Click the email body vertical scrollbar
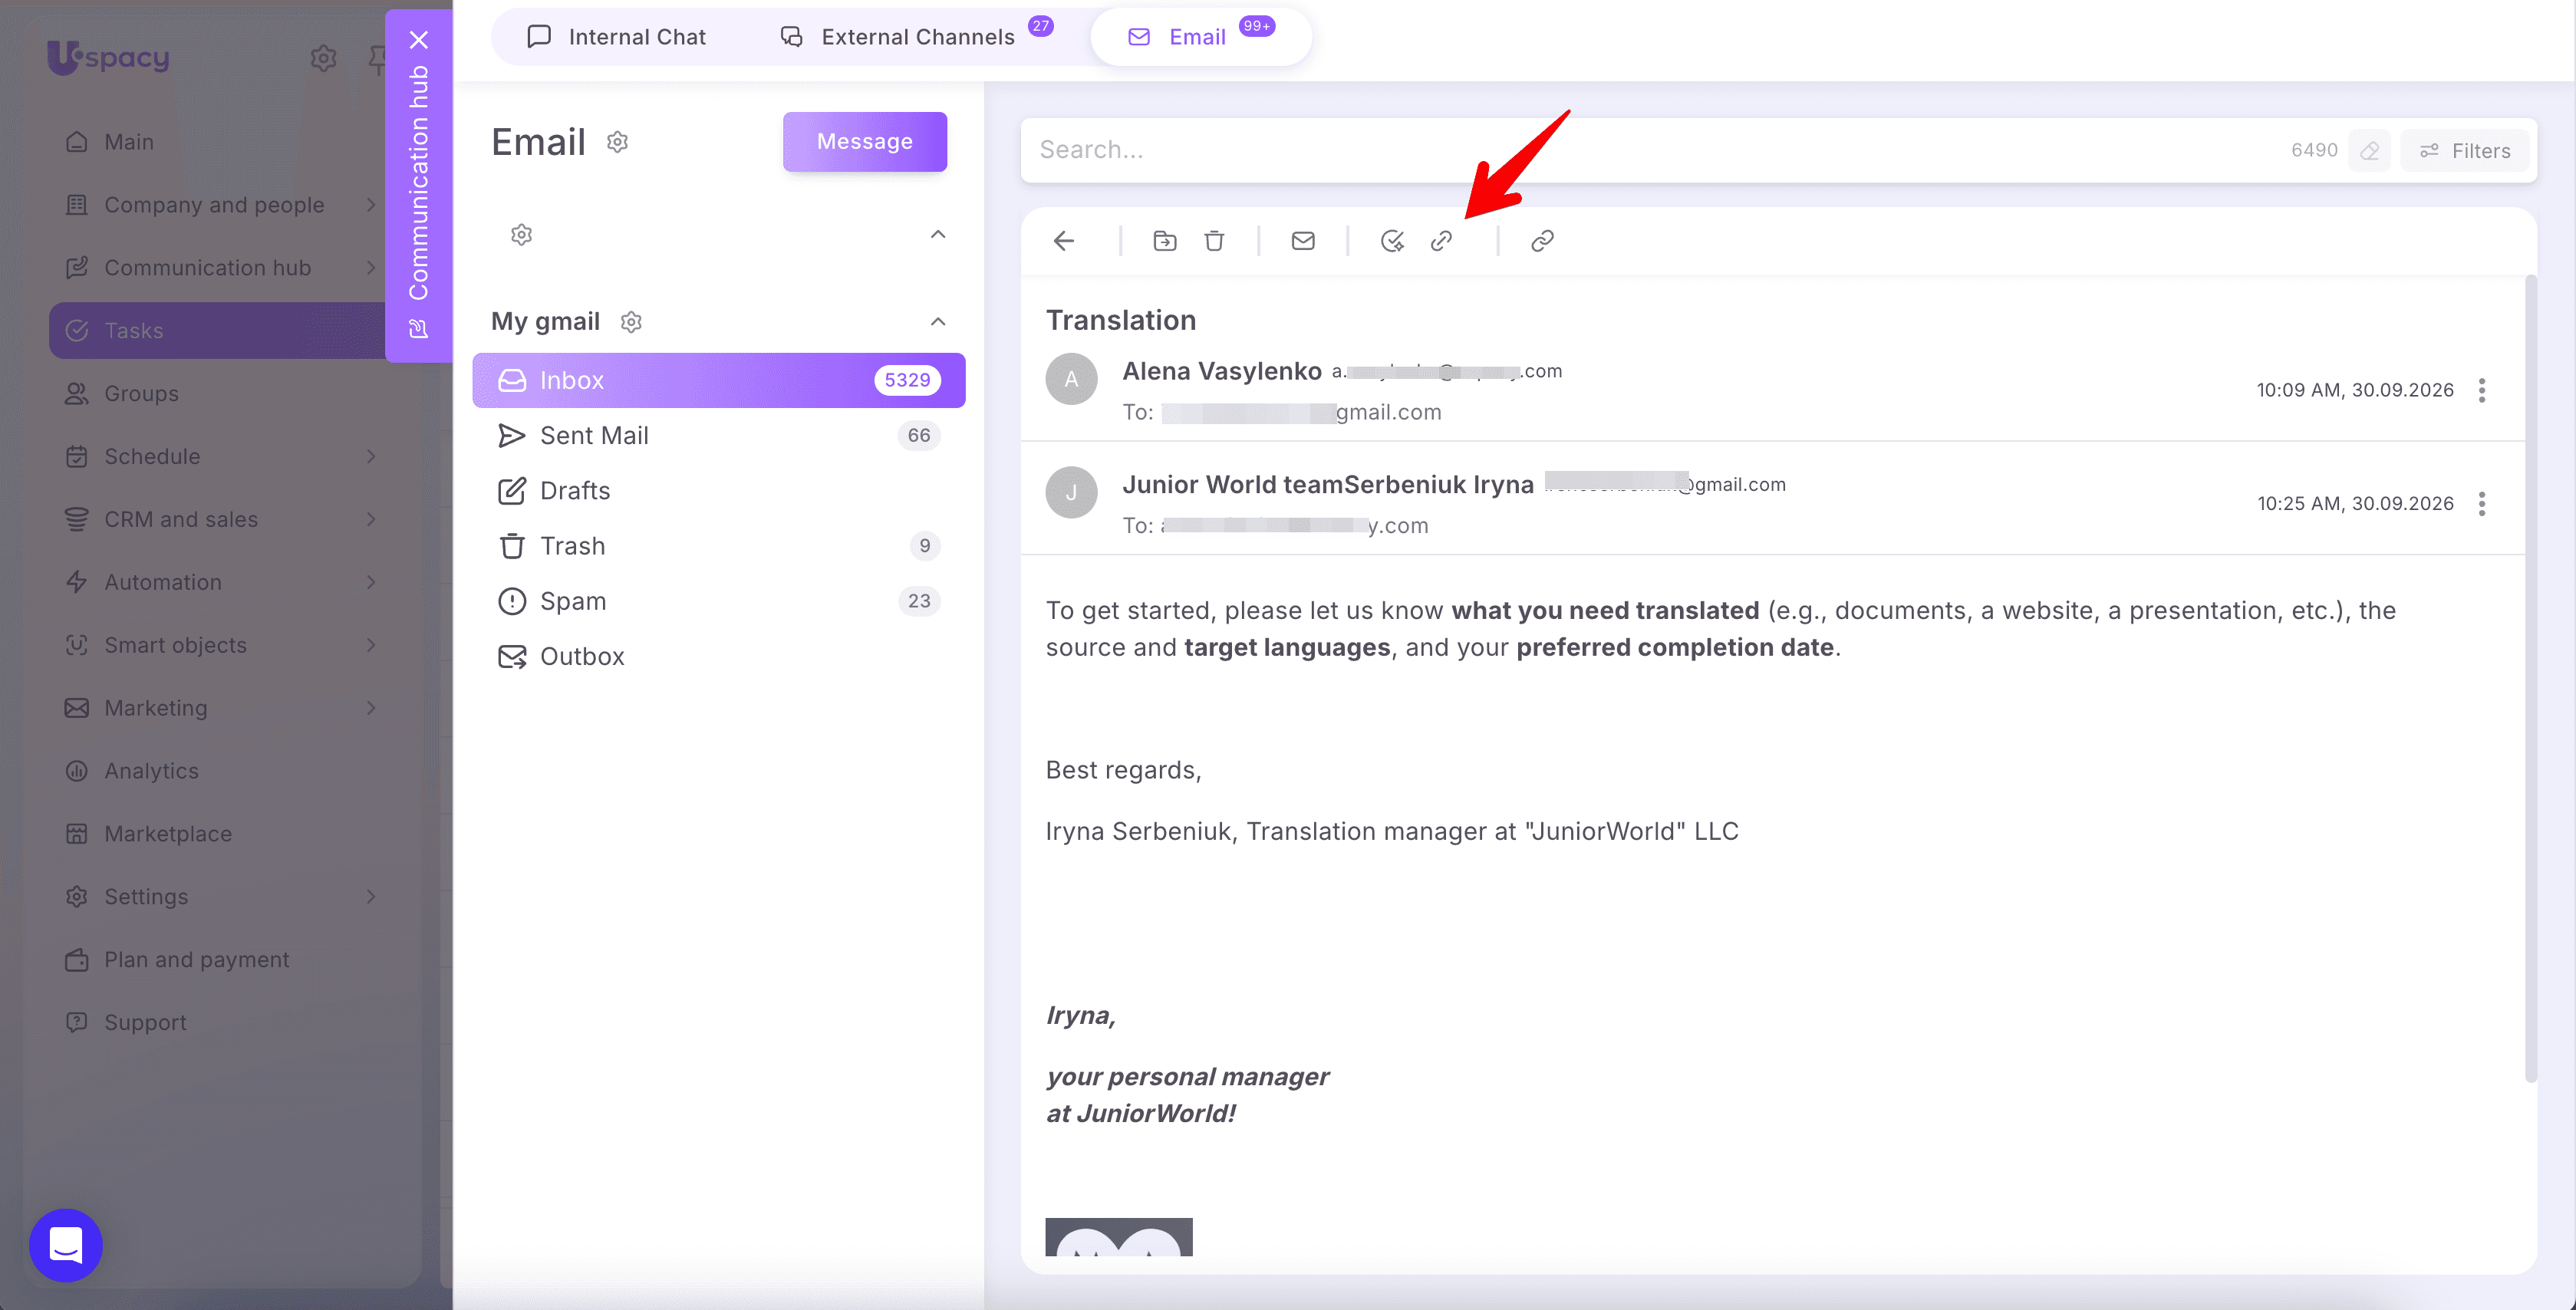Viewport: 2576px width, 1310px height. 2531,680
